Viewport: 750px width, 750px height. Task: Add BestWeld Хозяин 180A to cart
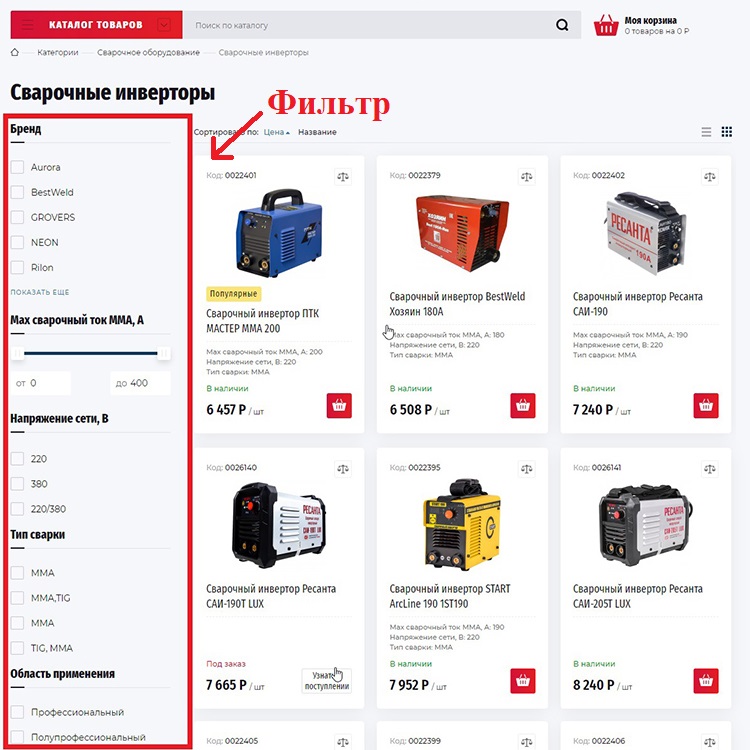pyautogui.click(x=523, y=406)
